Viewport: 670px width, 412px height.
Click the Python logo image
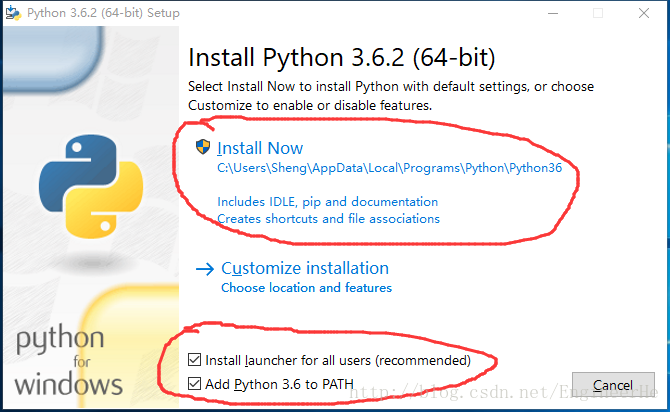91,186
